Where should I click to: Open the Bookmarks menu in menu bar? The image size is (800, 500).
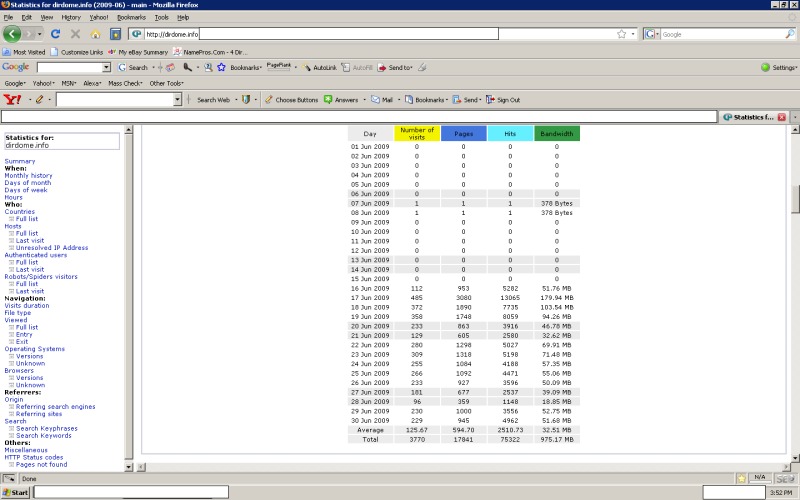click(x=131, y=17)
